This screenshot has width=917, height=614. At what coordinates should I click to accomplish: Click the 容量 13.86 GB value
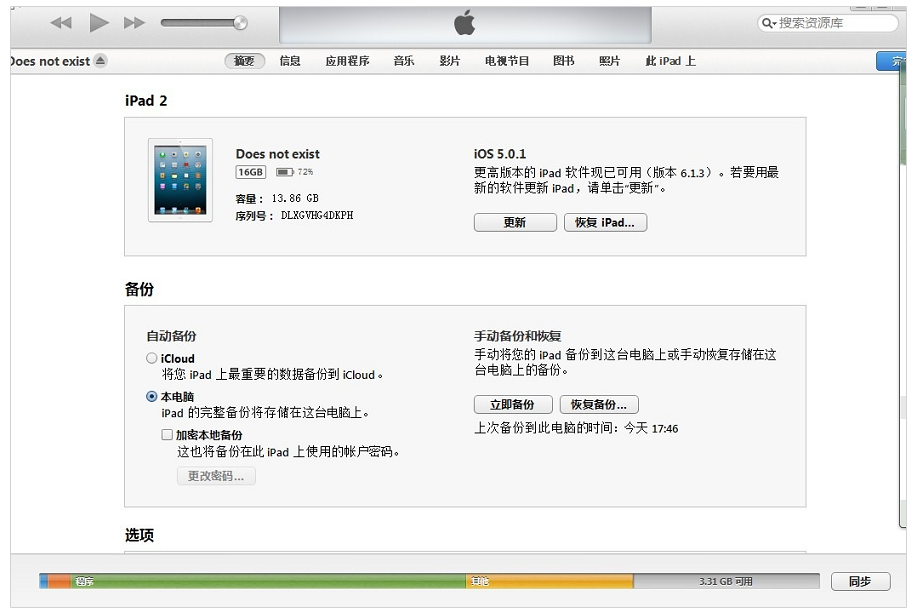tap(295, 198)
